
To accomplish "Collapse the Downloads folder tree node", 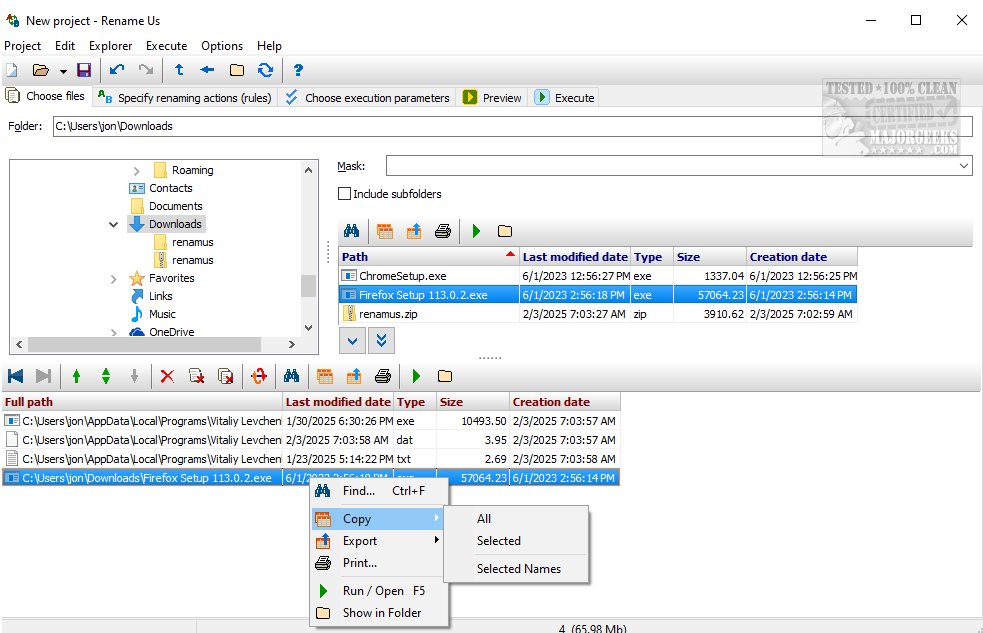I will click(114, 225).
